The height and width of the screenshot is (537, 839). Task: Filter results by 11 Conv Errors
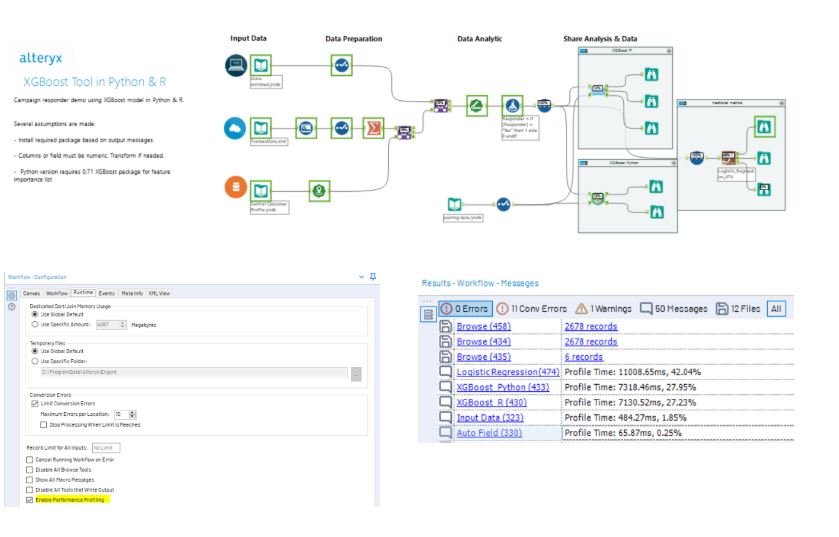pyautogui.click(x=531, y=309)
